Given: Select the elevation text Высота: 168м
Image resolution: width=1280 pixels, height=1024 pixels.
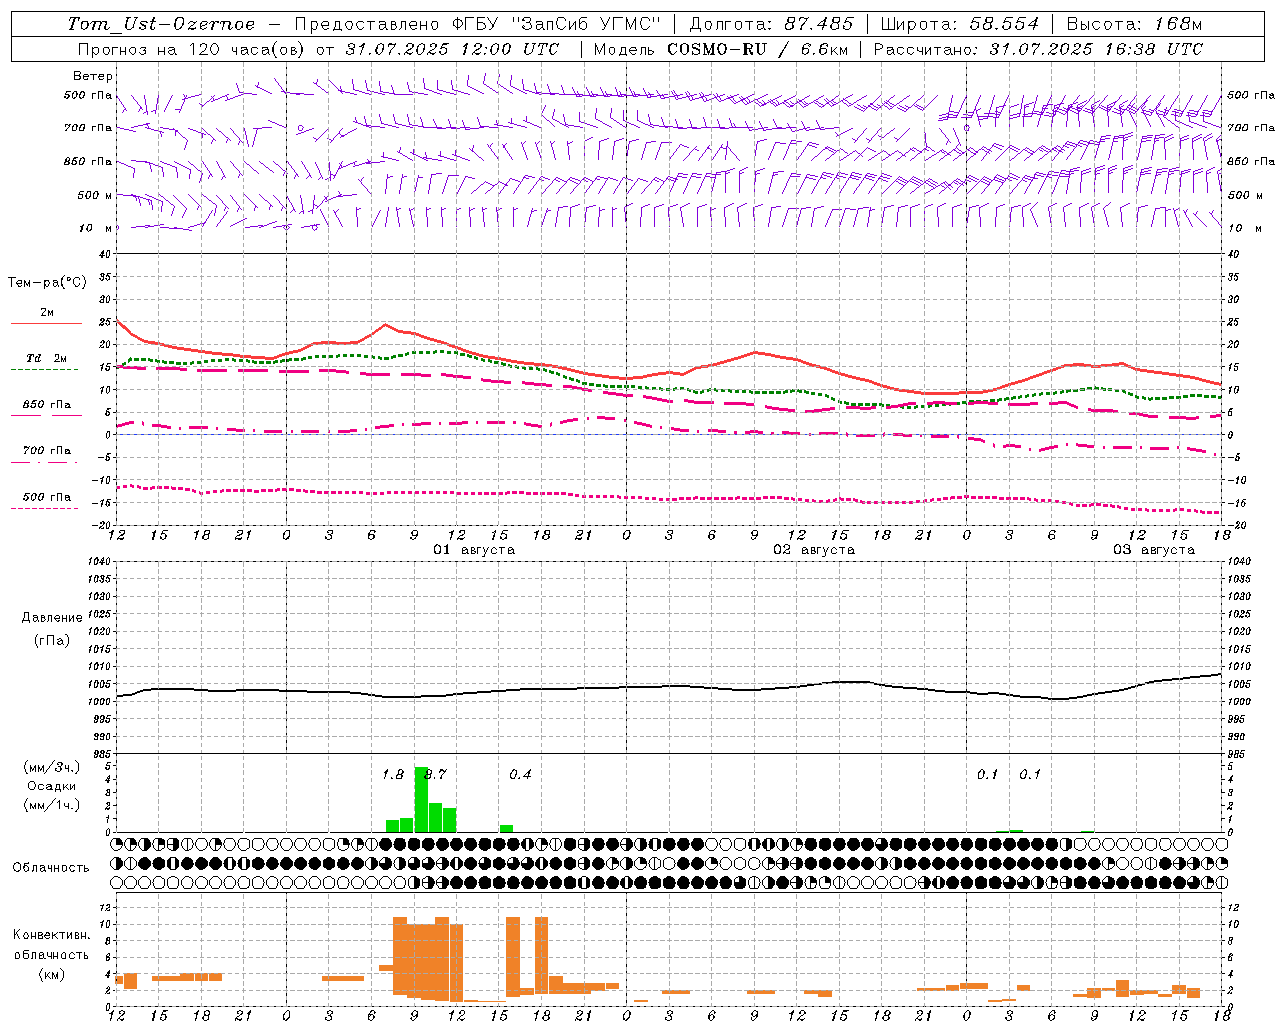Looking at the screenshot, I should click(1134, 24).
